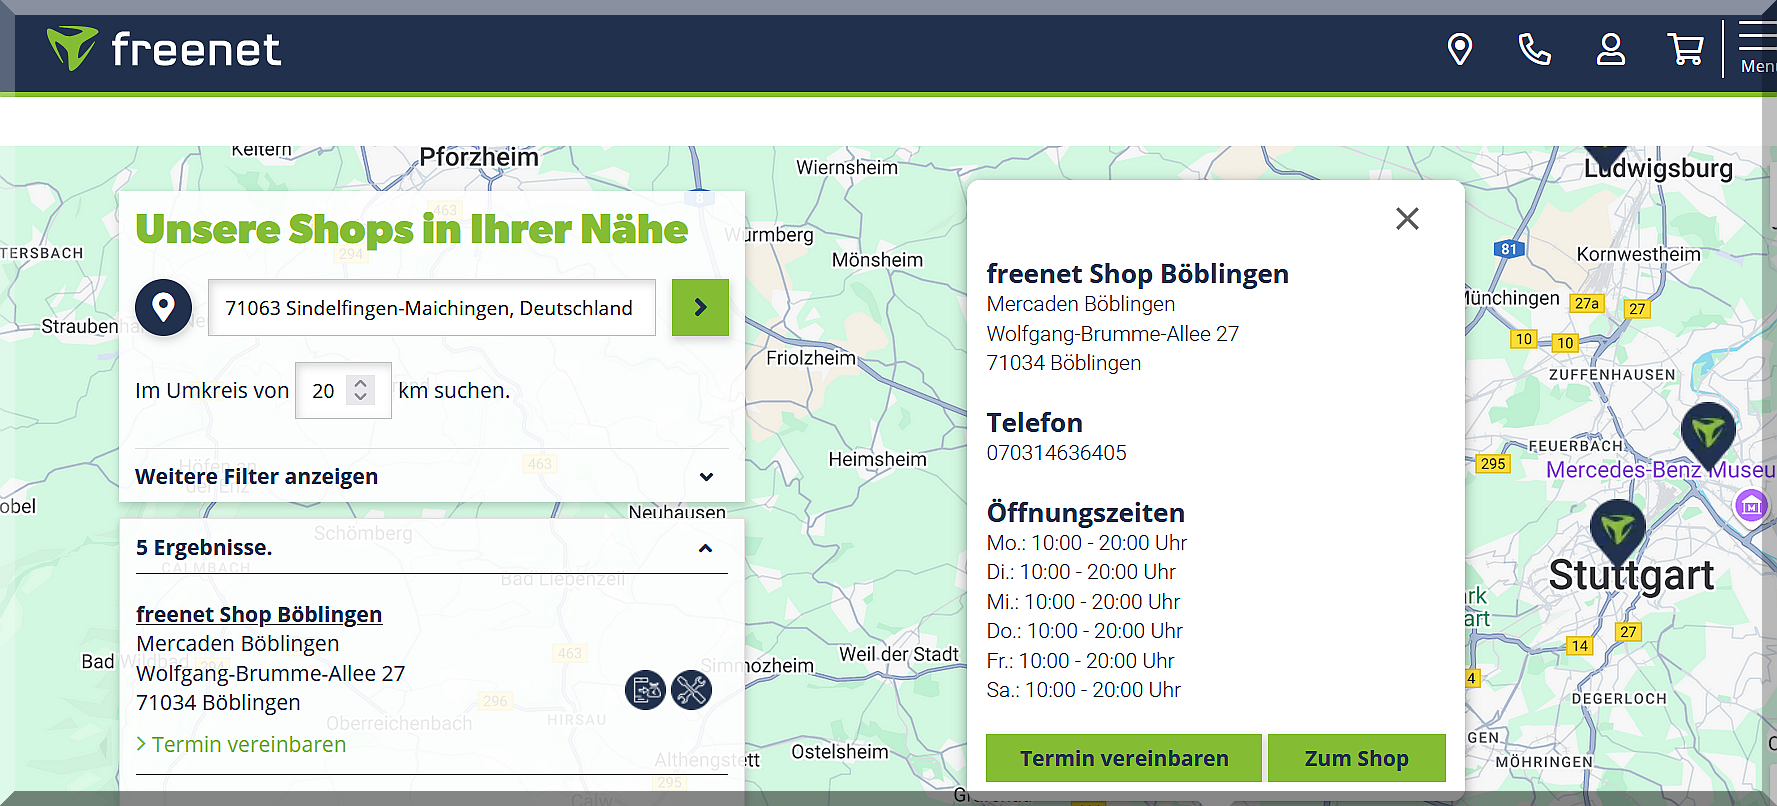
Task: Click the phone contact icon in header
Action: pos(1534,49)
